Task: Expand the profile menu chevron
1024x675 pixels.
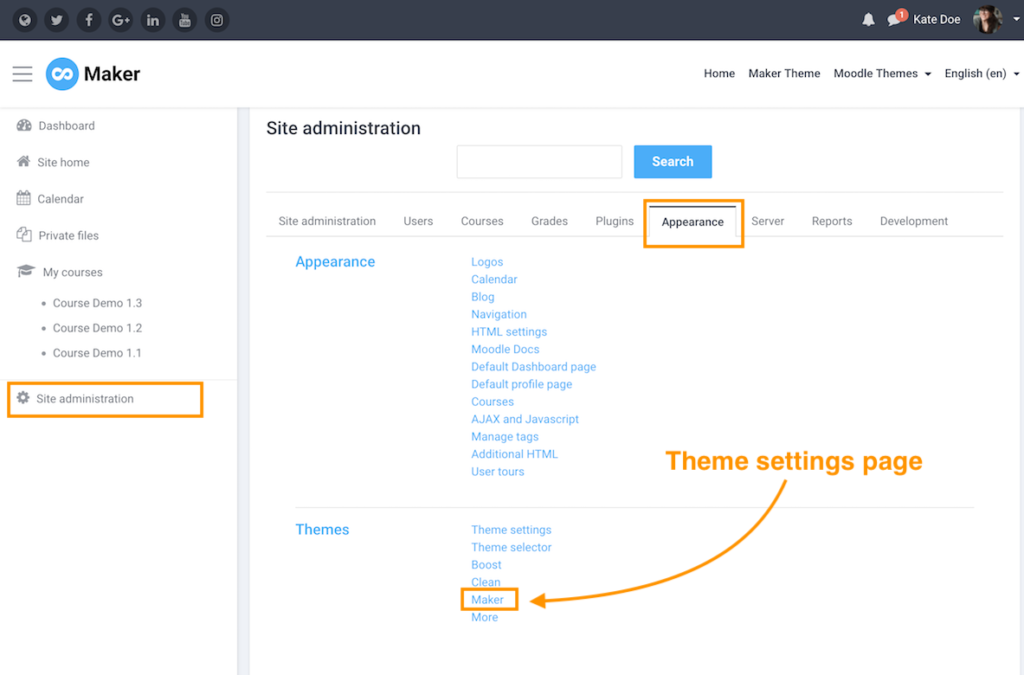Action: click(x=1016, y=19)
